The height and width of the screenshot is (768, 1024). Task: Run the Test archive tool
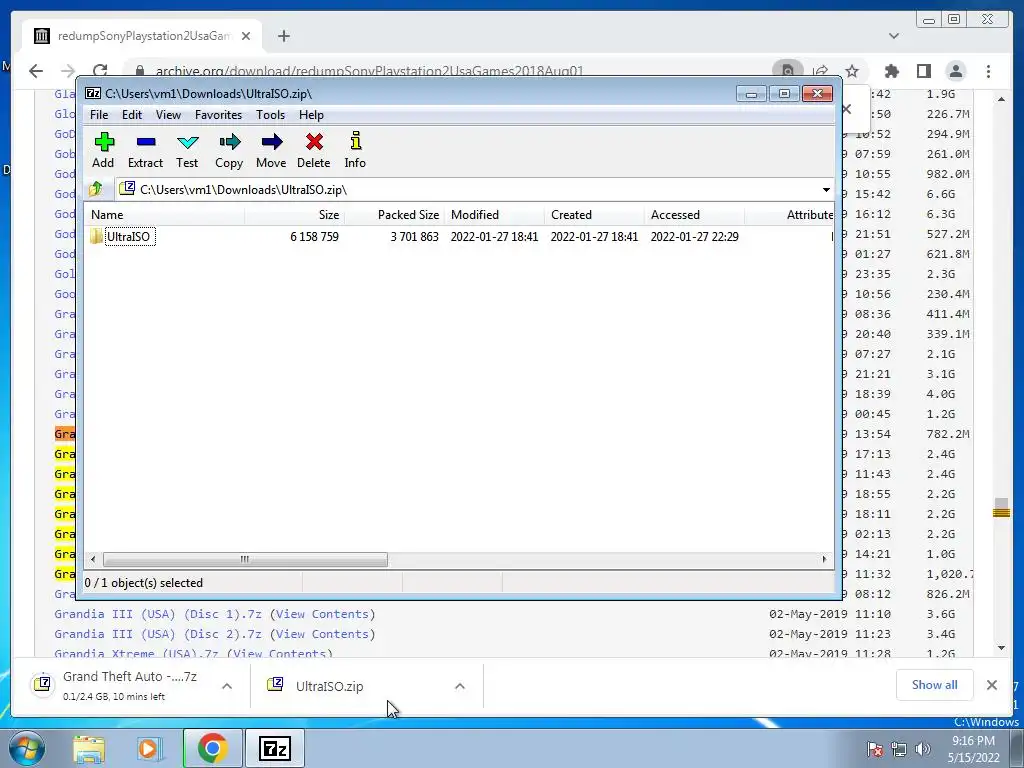click(x=187, y=150)
